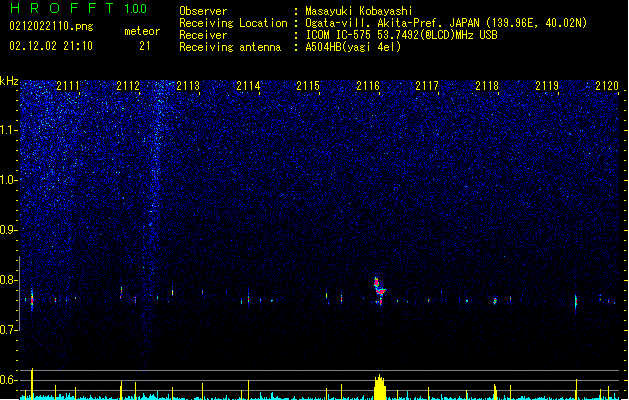Click the 2118 time axis marker

[x=487, y=86]
